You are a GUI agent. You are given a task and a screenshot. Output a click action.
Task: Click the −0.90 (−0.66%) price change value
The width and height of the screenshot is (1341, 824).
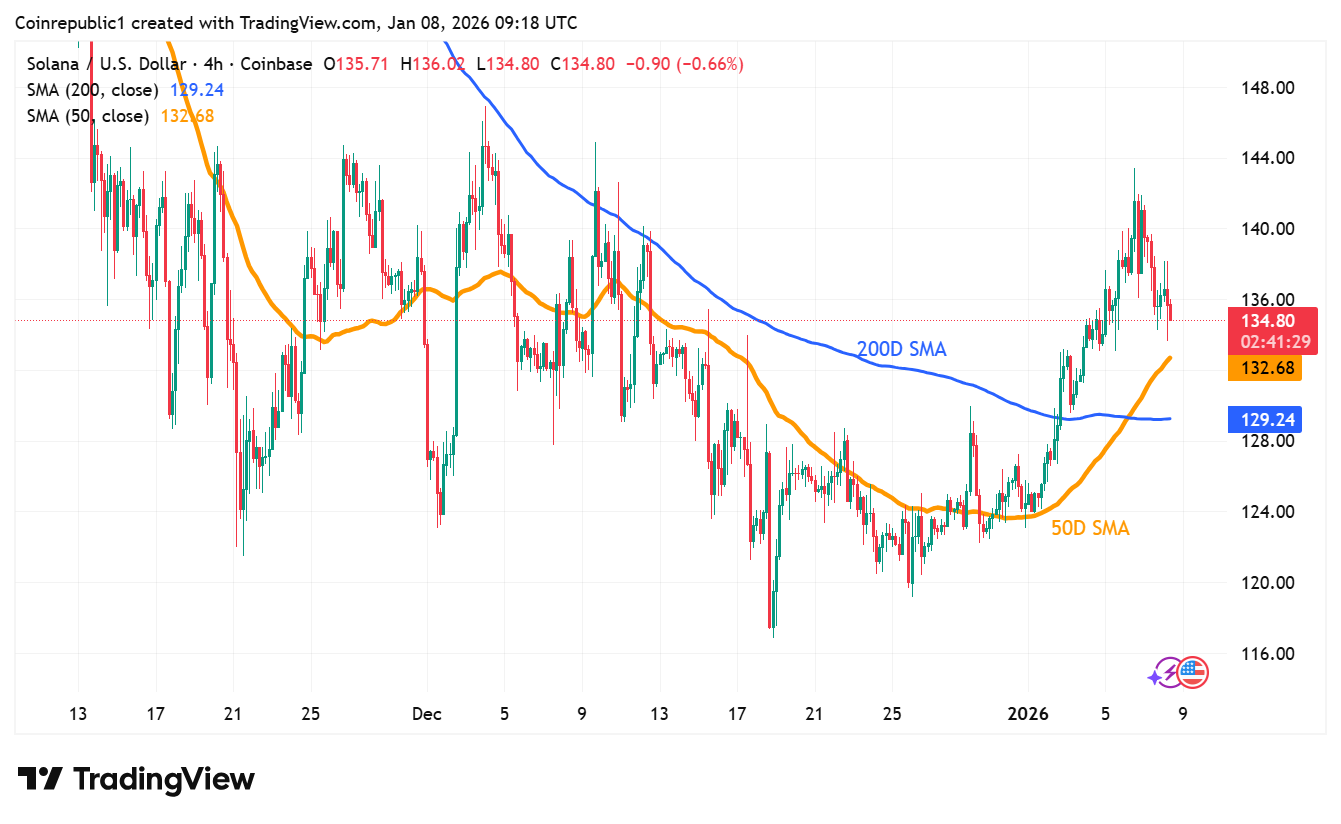[684, 64]
